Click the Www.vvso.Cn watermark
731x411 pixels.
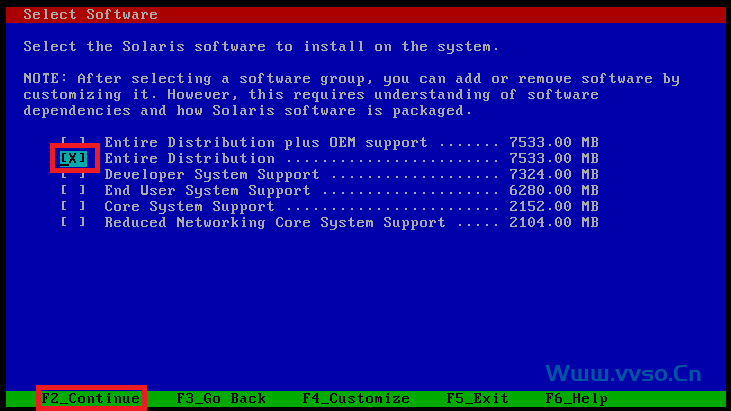click(623, 374)
